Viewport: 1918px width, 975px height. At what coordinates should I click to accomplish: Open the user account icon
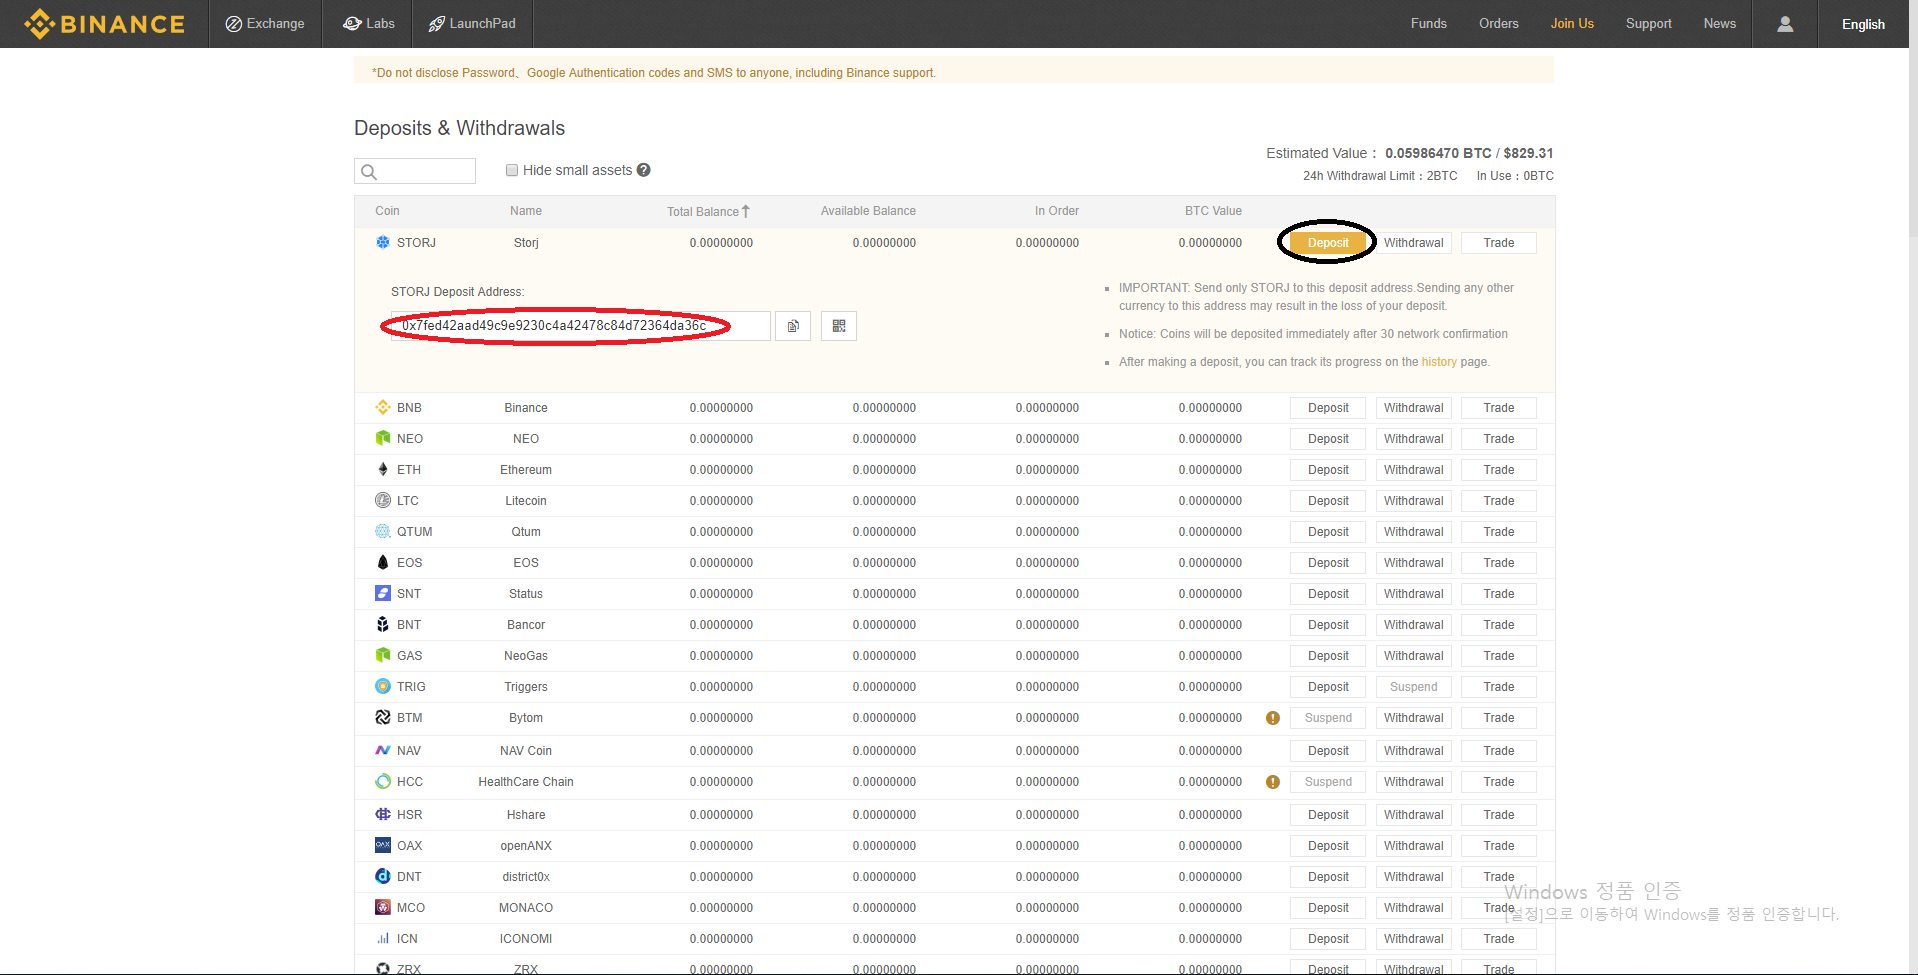click(1785, 24)
